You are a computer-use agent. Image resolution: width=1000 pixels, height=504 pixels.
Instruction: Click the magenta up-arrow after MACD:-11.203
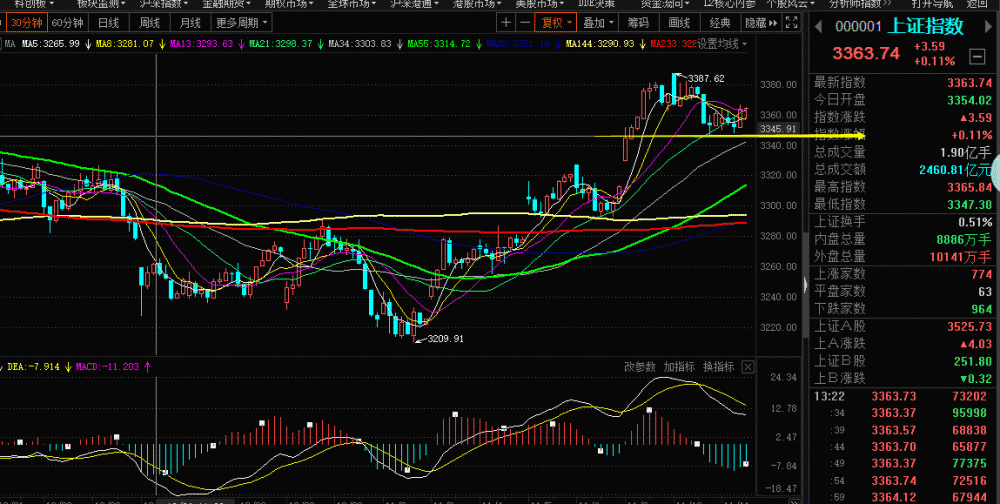147,367
